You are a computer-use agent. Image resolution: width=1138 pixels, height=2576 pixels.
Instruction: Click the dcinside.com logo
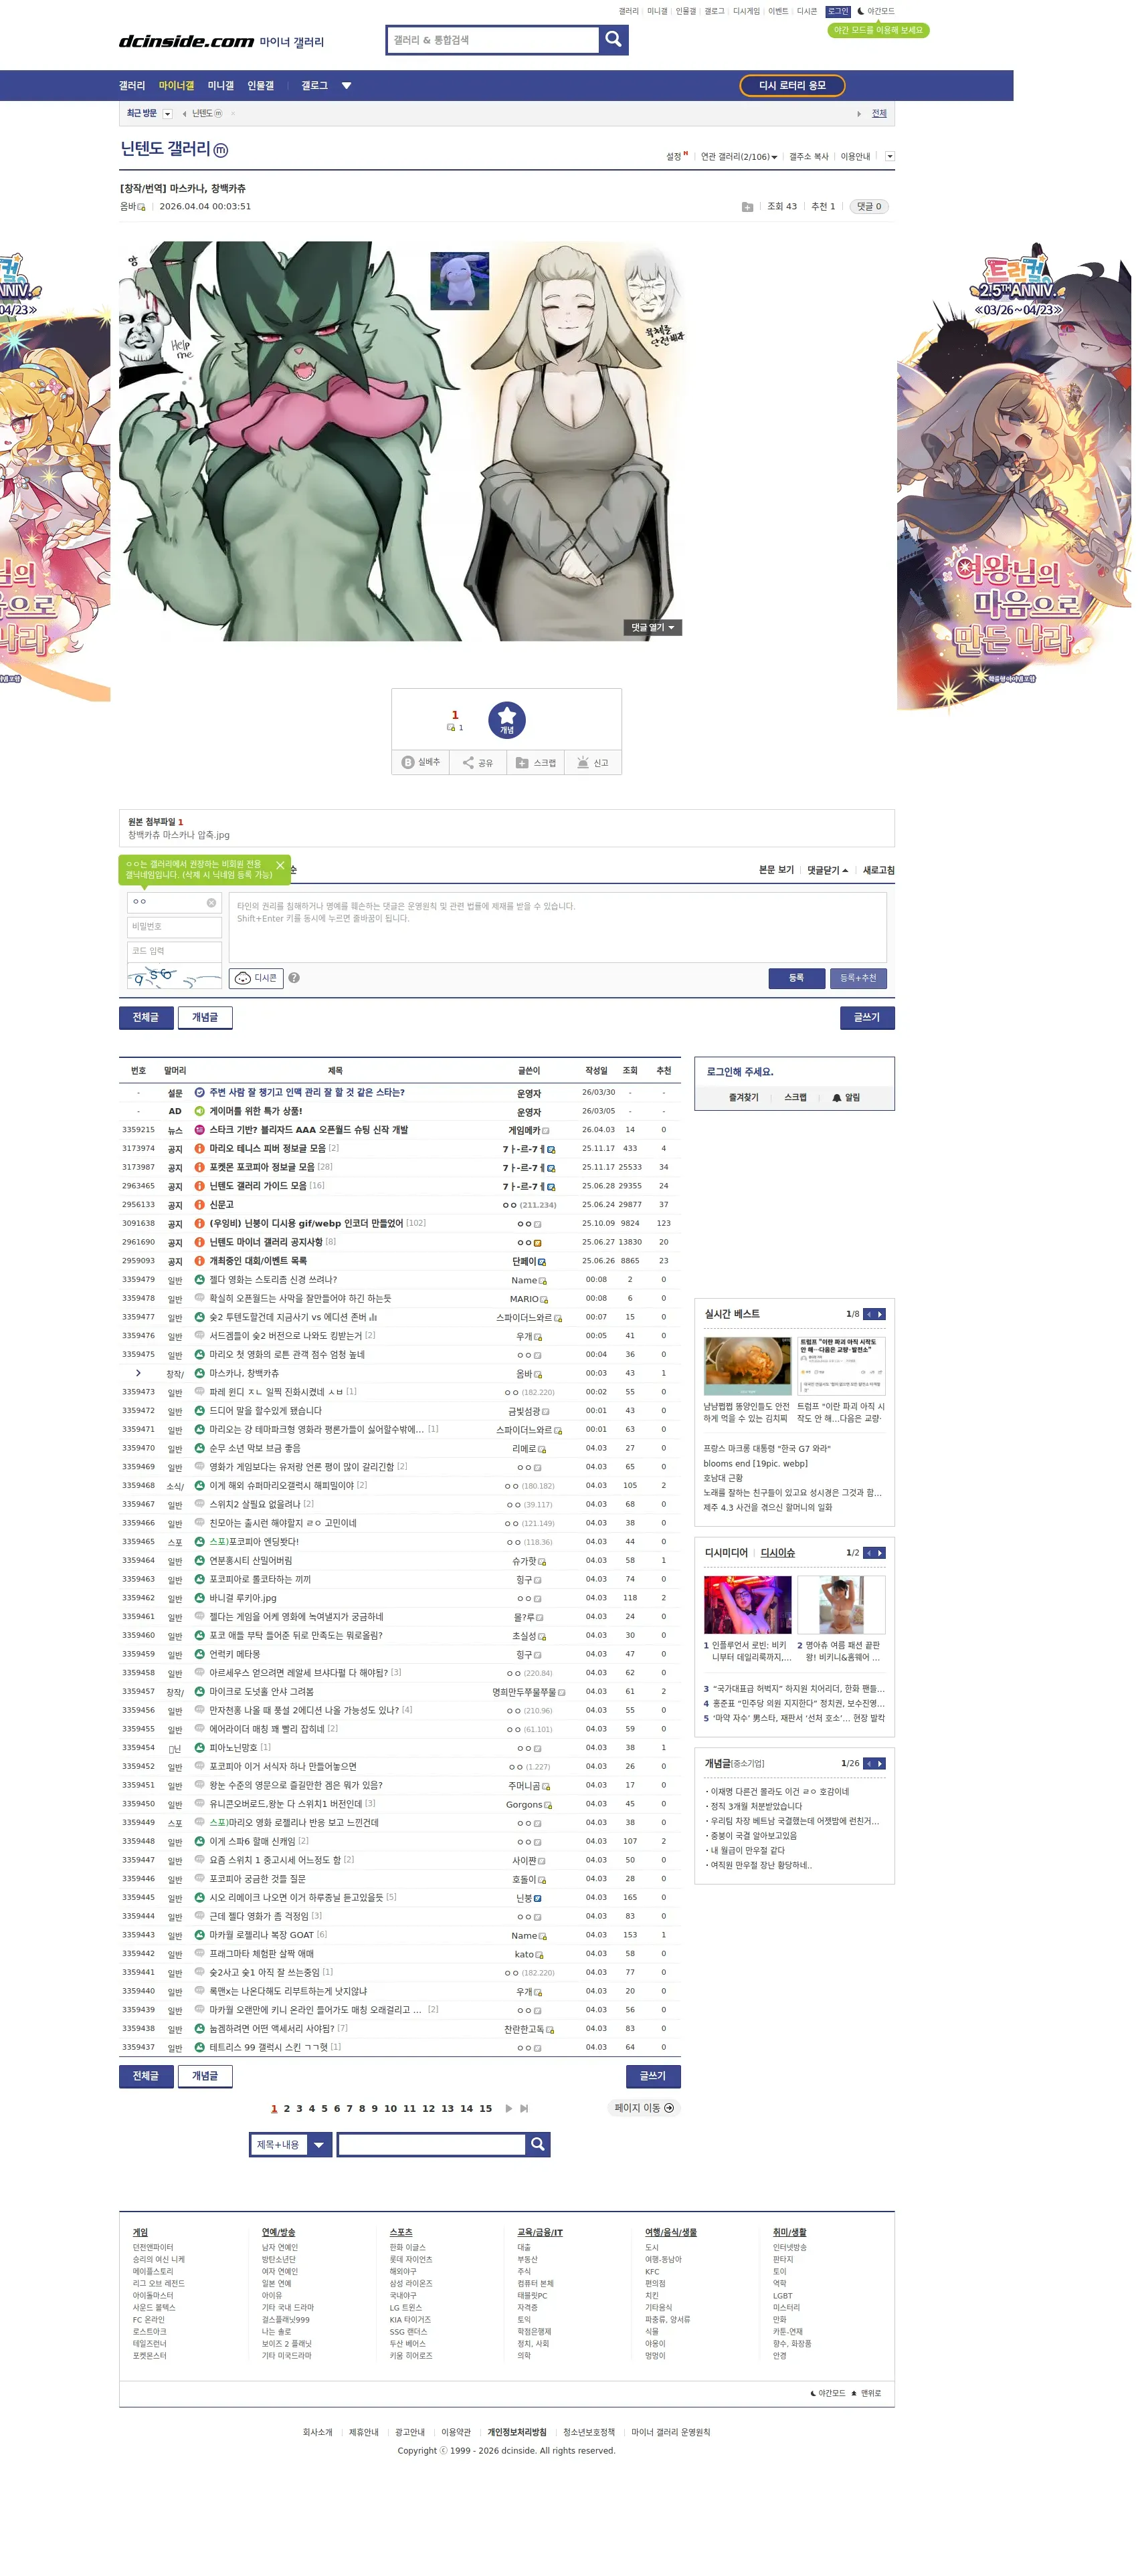[186, 41]
